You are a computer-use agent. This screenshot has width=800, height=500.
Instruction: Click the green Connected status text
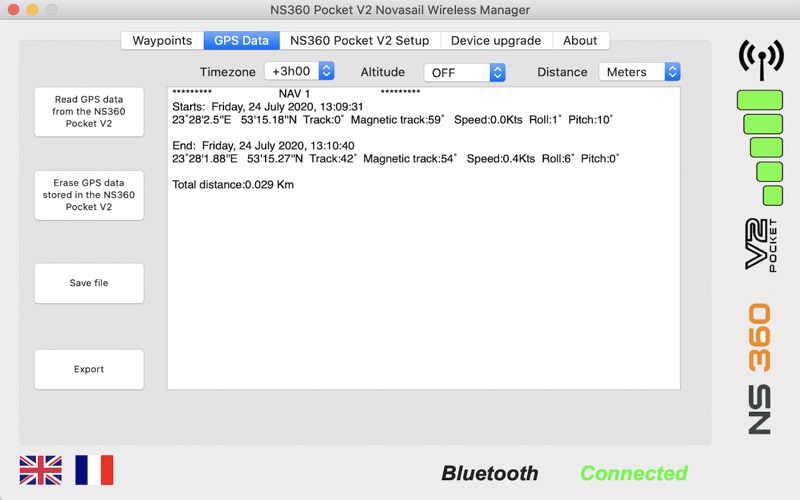click(634, 473)
